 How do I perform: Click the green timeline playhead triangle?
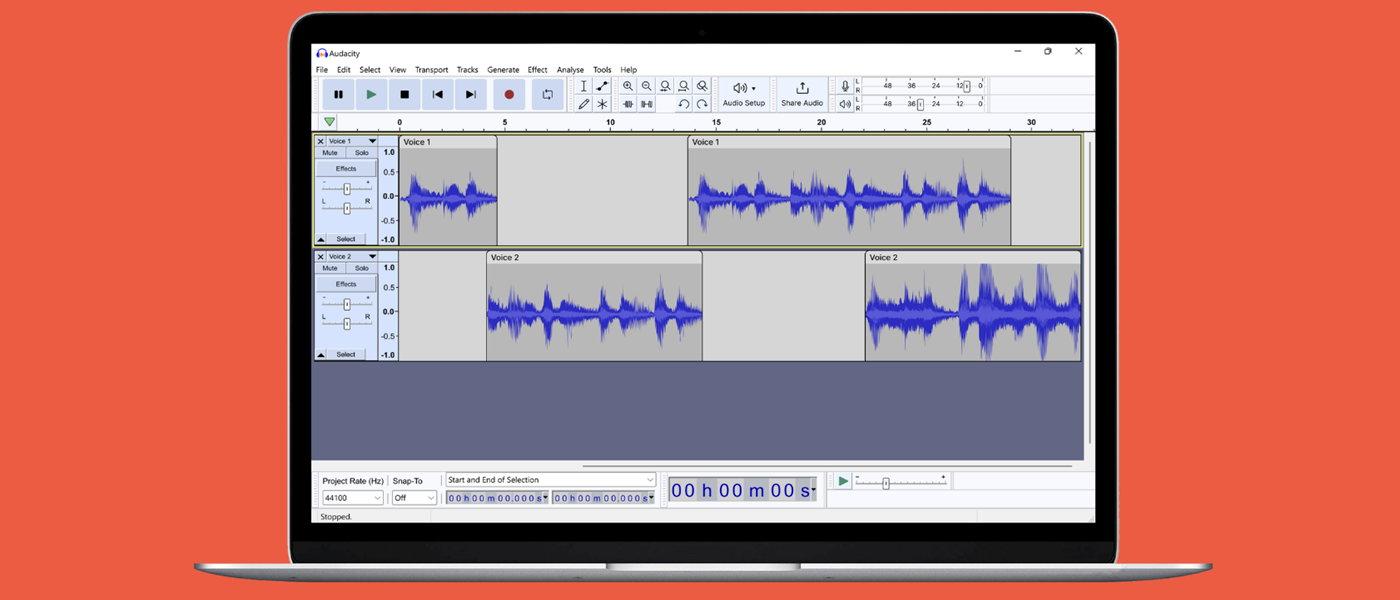coord(329,122)
